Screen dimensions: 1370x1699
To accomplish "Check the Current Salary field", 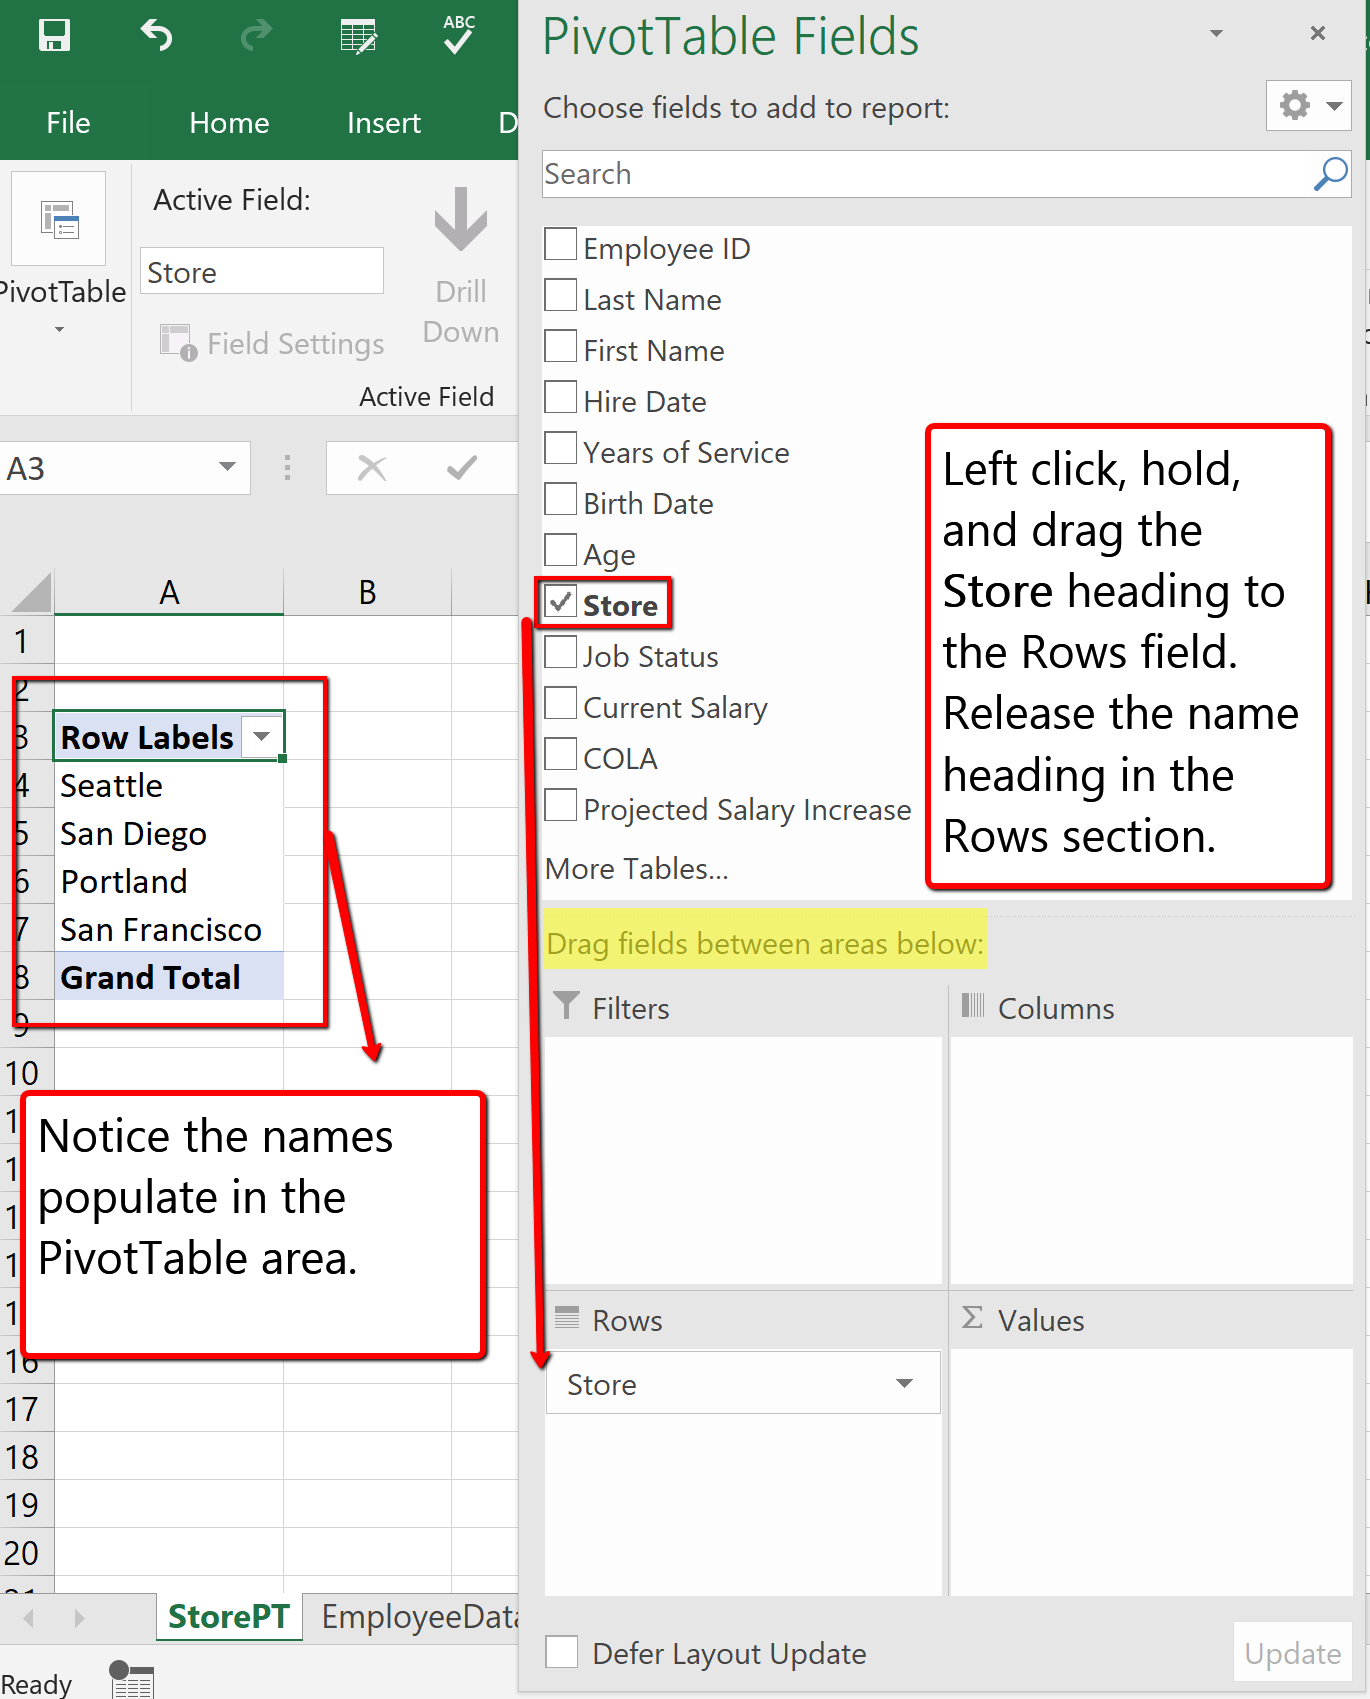I will tap(561, 703).
